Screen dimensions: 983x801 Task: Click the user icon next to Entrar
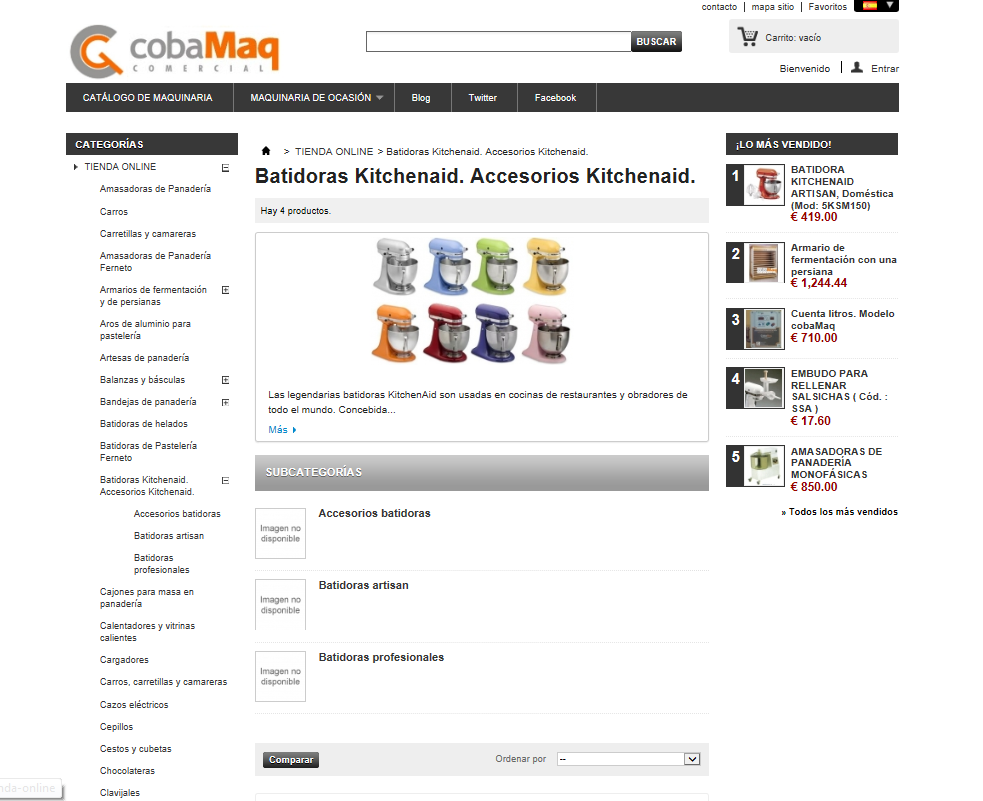tap(857, 68)
